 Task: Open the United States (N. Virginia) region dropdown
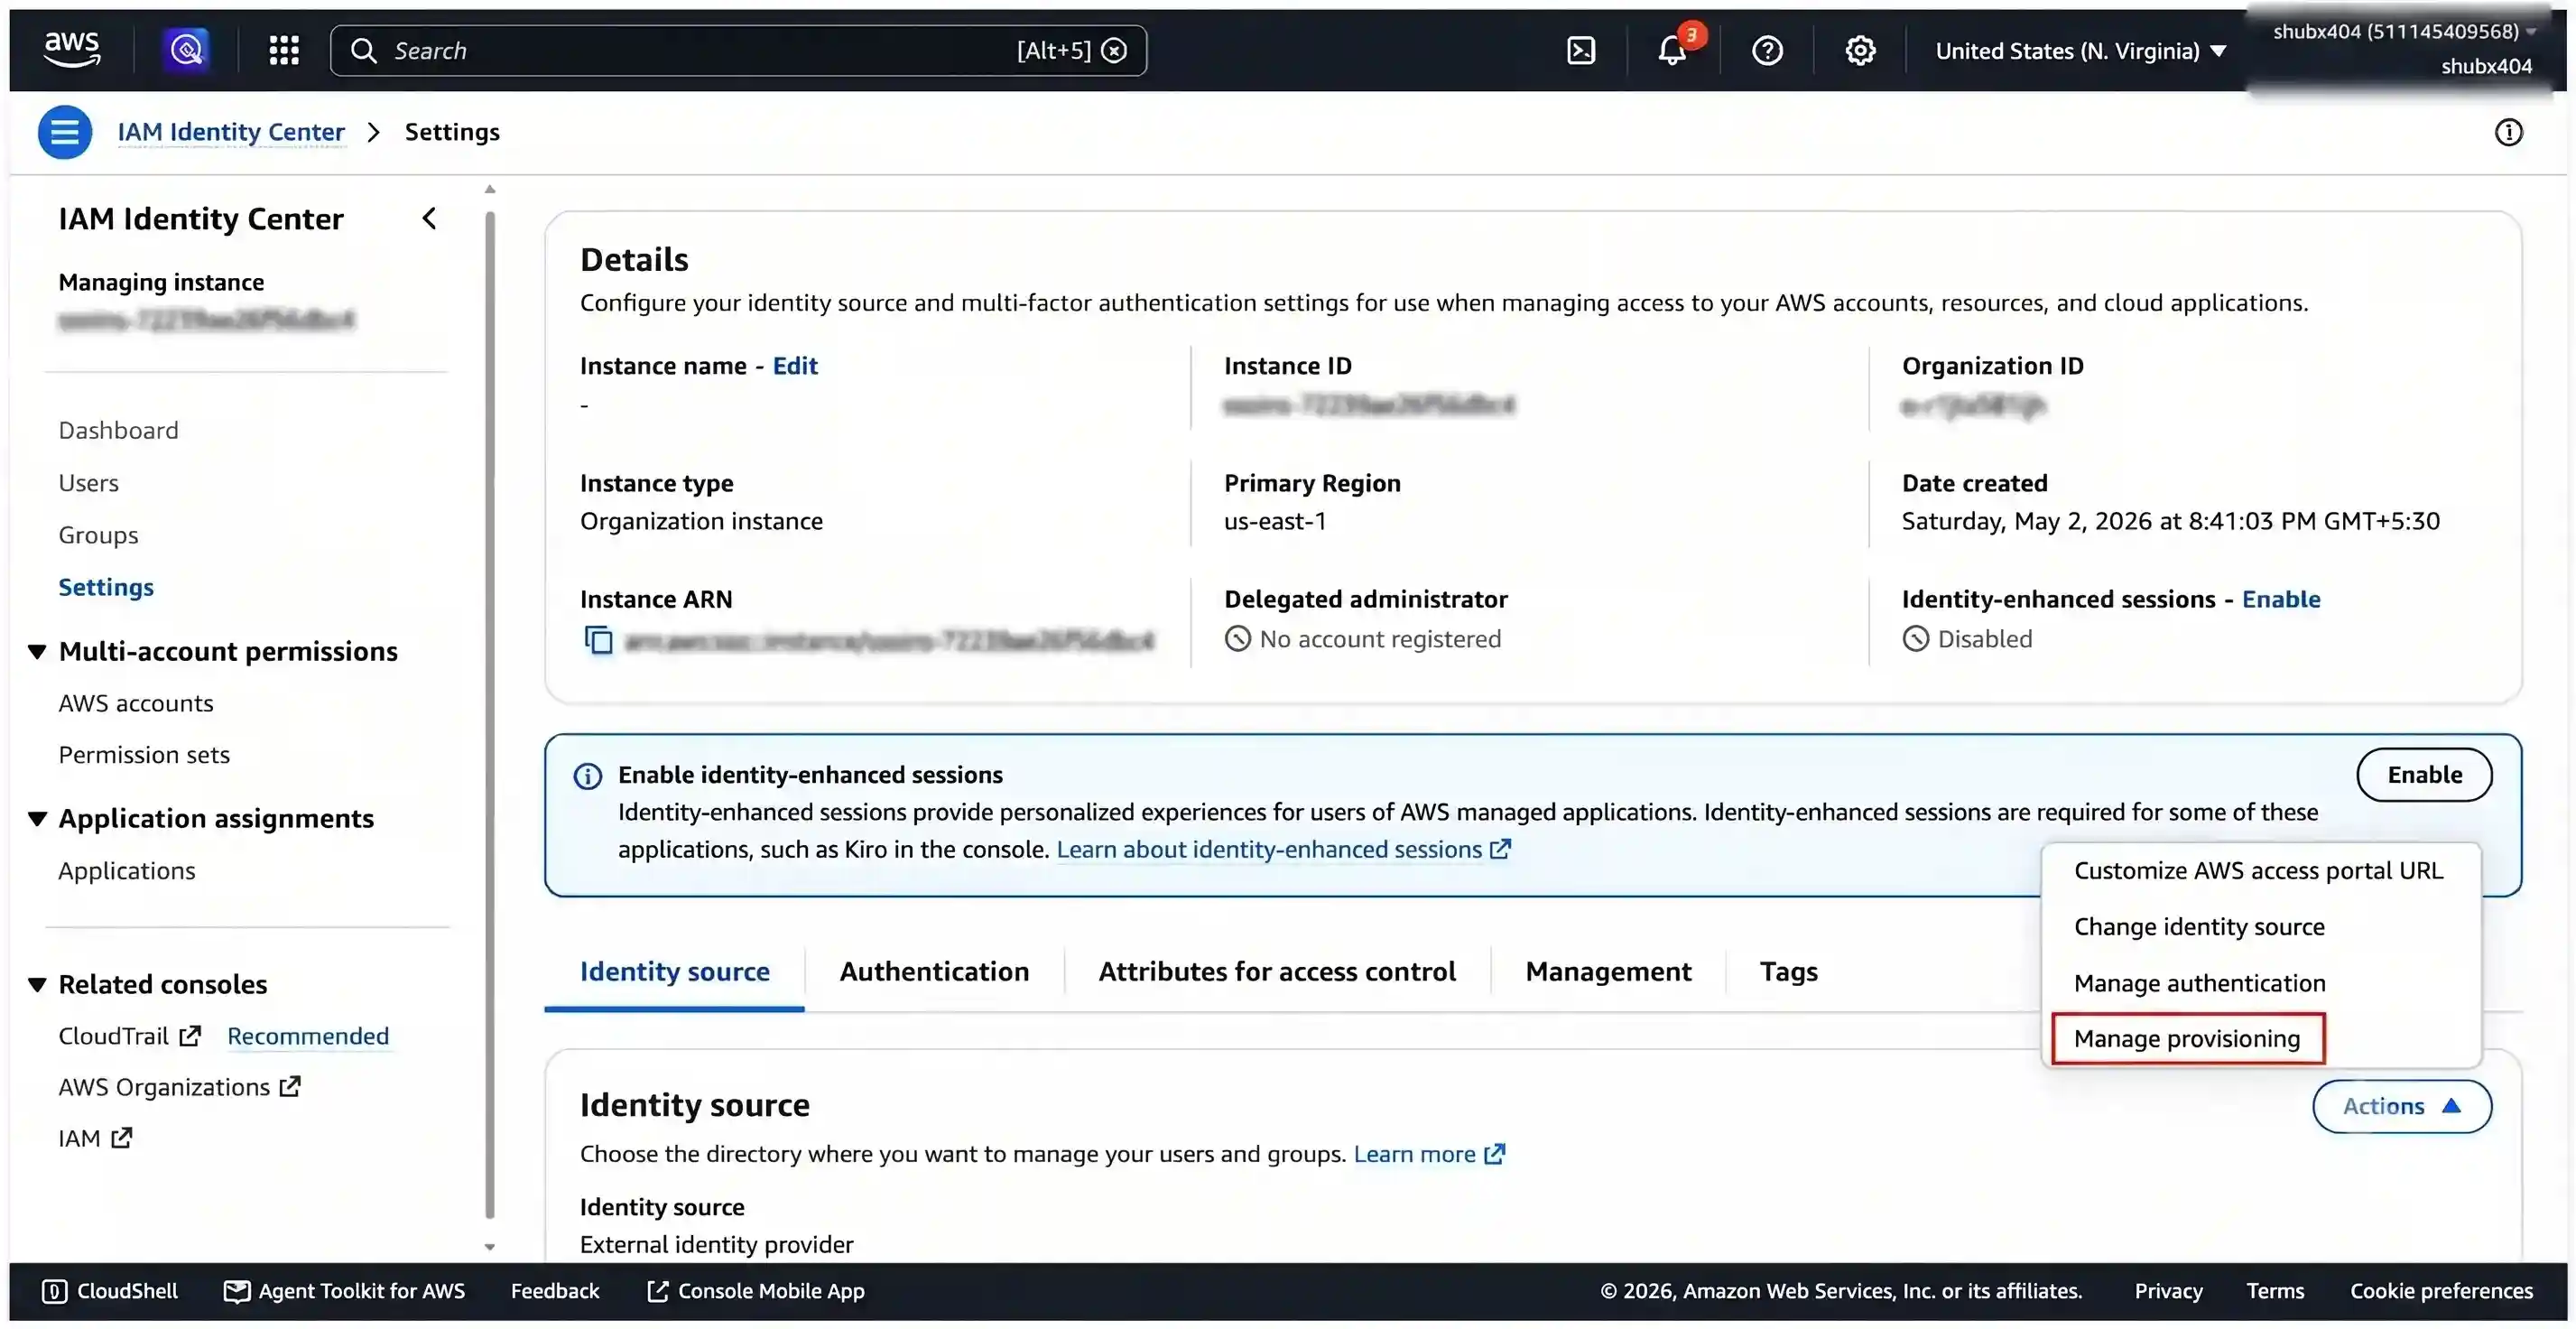(x=2080, y=51)
